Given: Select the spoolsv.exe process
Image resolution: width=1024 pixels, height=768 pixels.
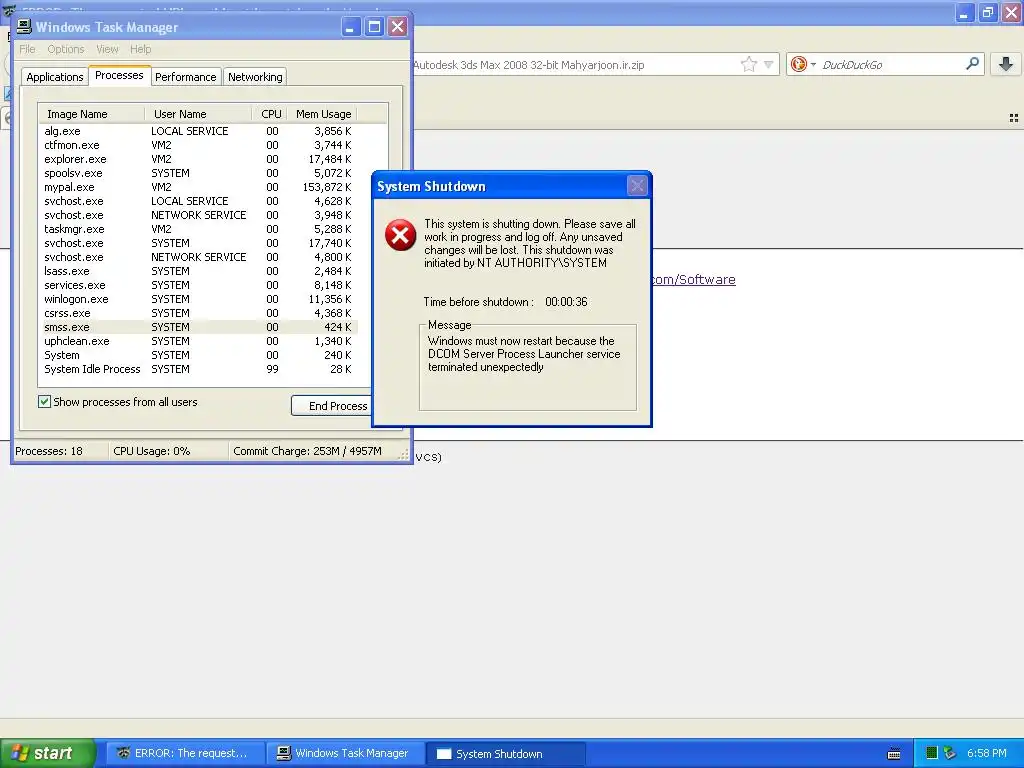Looking at the screenshot, I should tap(199, 173).
